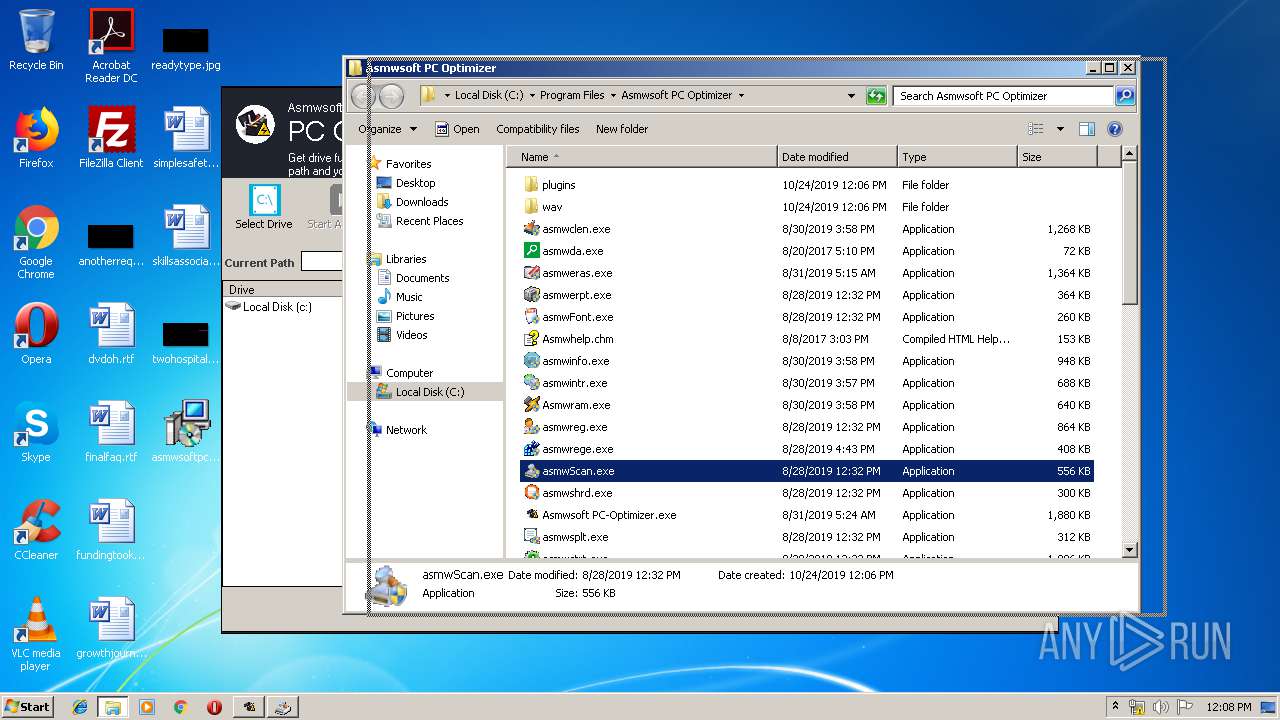1280x720 pixels.
Task: Open the plugins folder icon
Action: (532, 185)
